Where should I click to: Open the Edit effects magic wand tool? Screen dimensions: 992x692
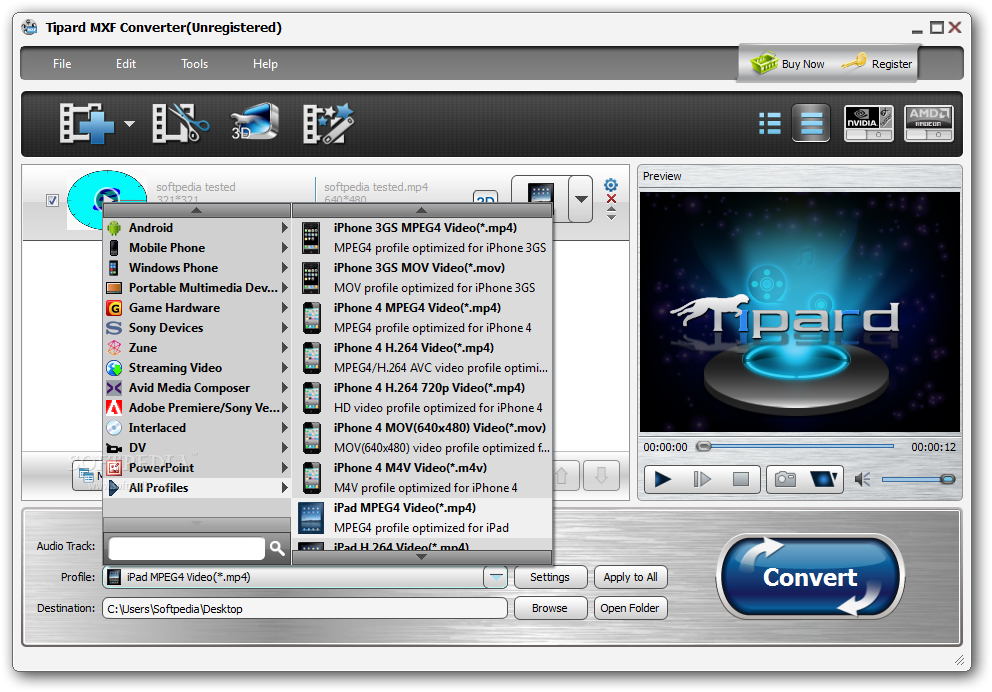click(328, 124)
